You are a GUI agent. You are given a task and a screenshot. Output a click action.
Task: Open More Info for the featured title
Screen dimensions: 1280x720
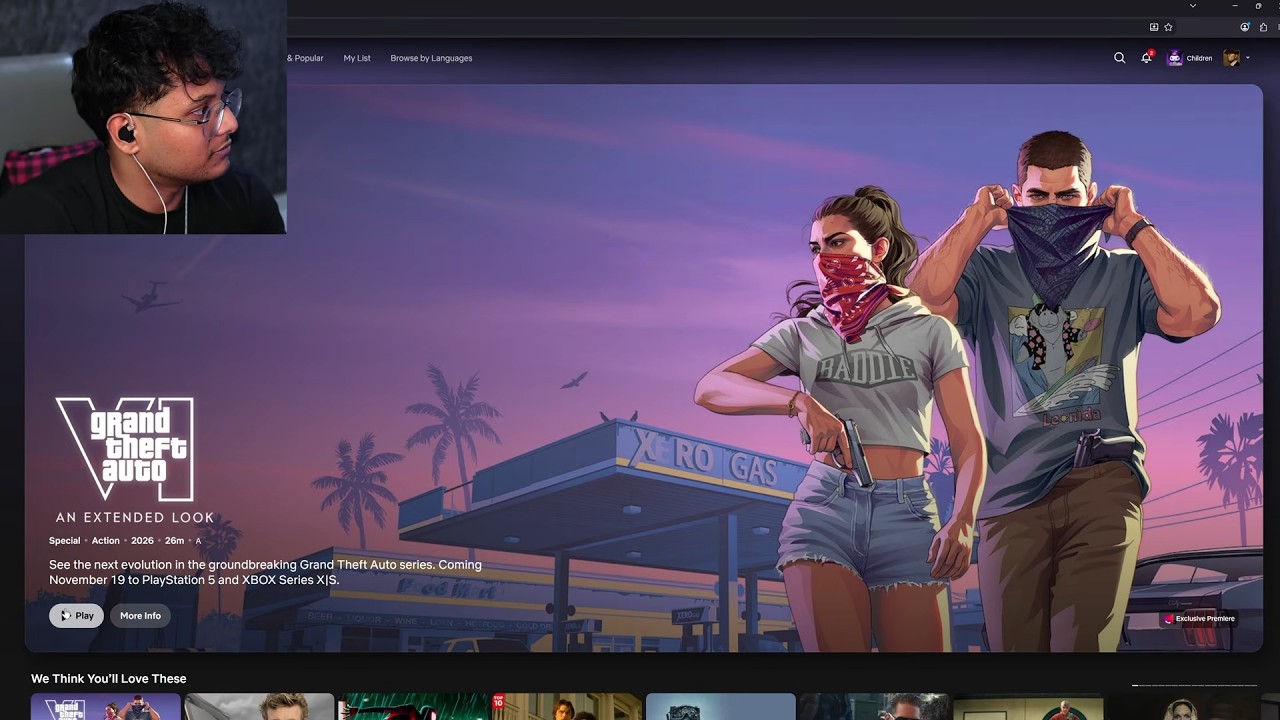(140, 616)
